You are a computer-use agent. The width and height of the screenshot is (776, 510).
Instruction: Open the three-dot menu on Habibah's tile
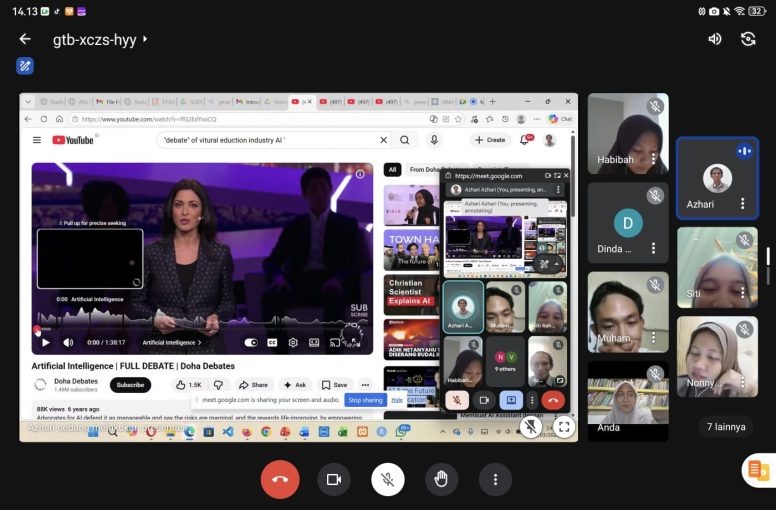[x=654, y=159]
